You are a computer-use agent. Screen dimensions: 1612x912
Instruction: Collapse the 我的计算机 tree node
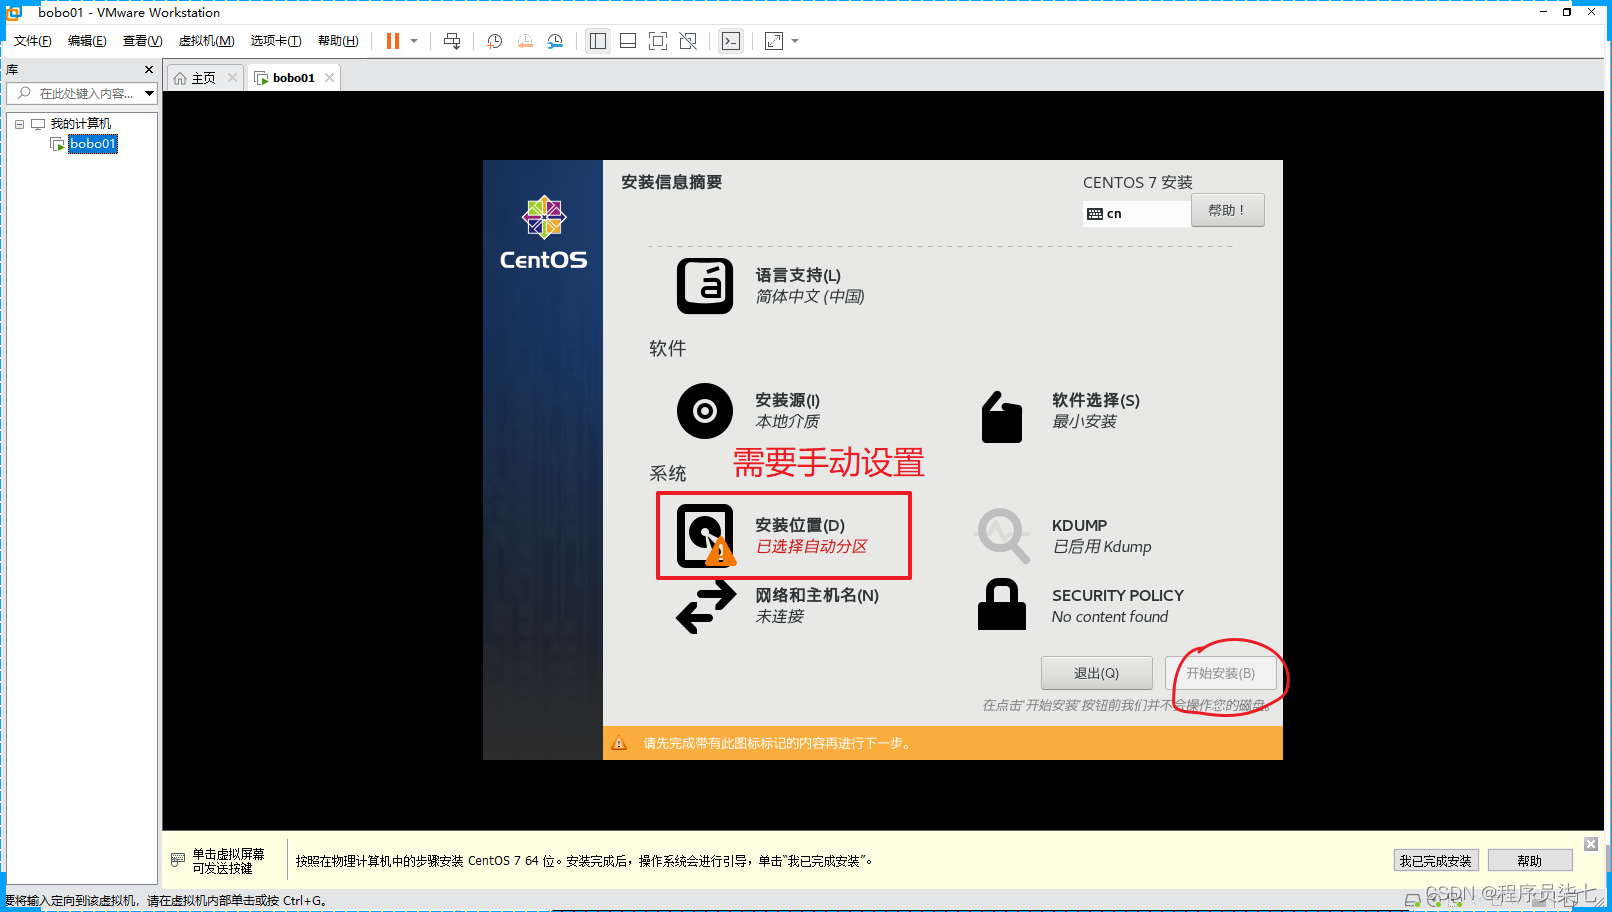(x=18, y=123)
